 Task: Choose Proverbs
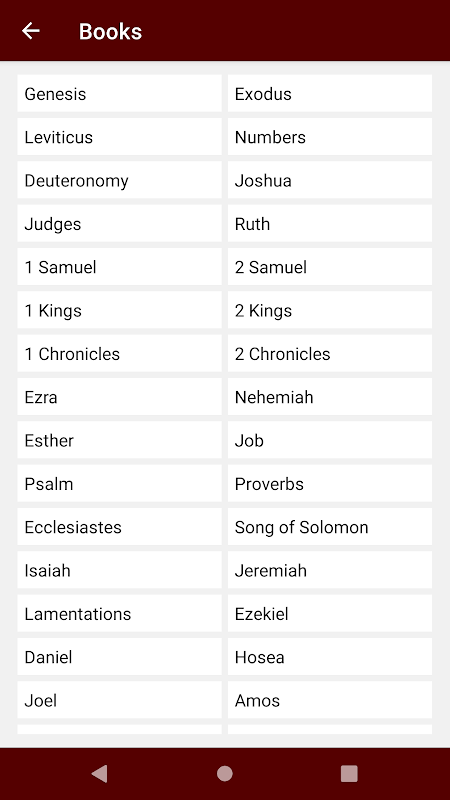tap(330, 484)
